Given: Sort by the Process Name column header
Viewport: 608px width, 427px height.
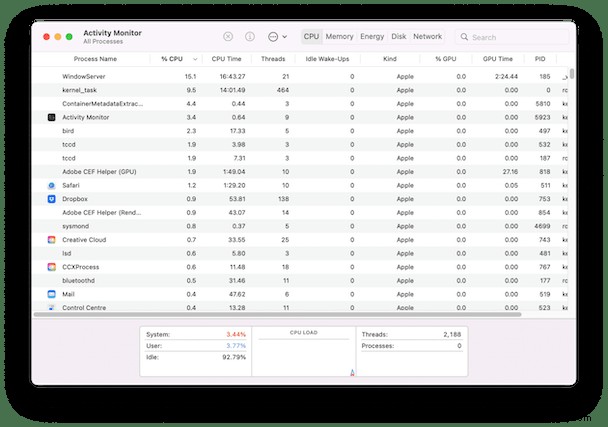Looking at the screenshot, I should (95, 59).
